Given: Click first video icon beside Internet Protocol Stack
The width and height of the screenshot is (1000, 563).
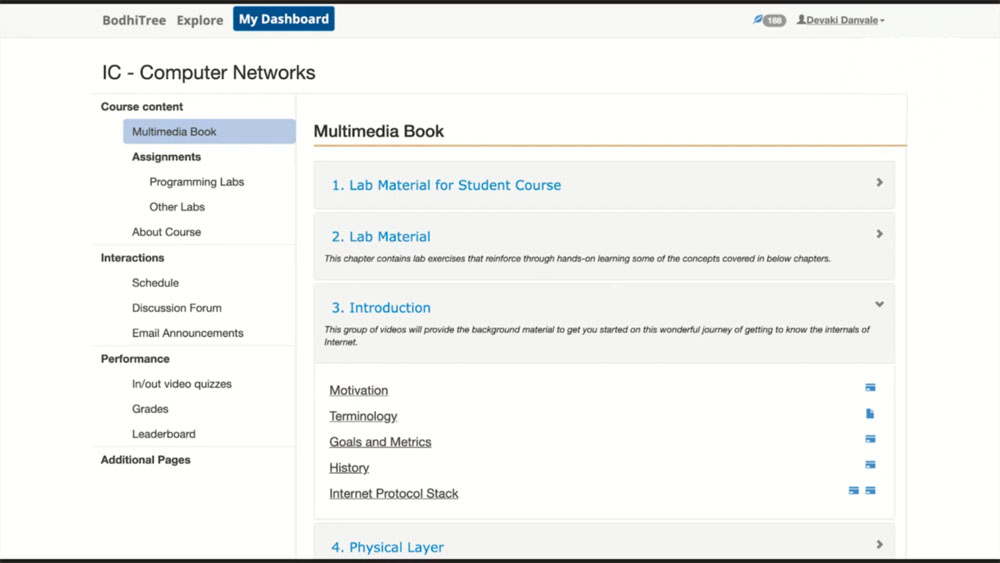Looking at the screenshot, I should click(853, 490).
